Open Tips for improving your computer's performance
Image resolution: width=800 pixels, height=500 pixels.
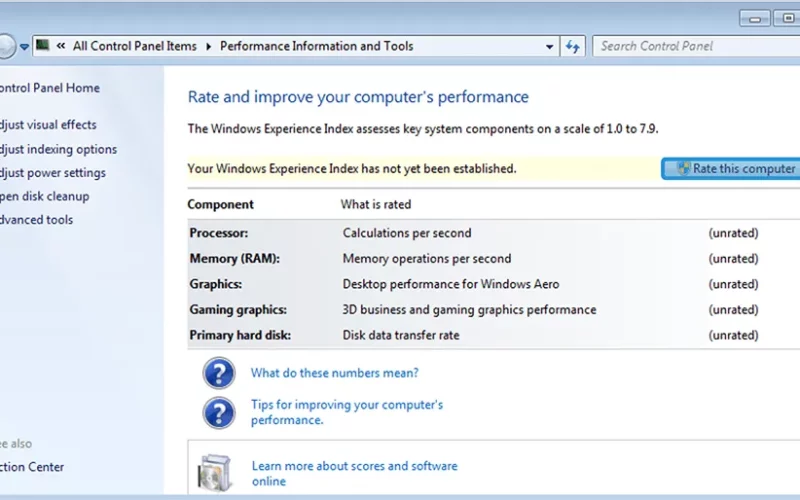347,412
